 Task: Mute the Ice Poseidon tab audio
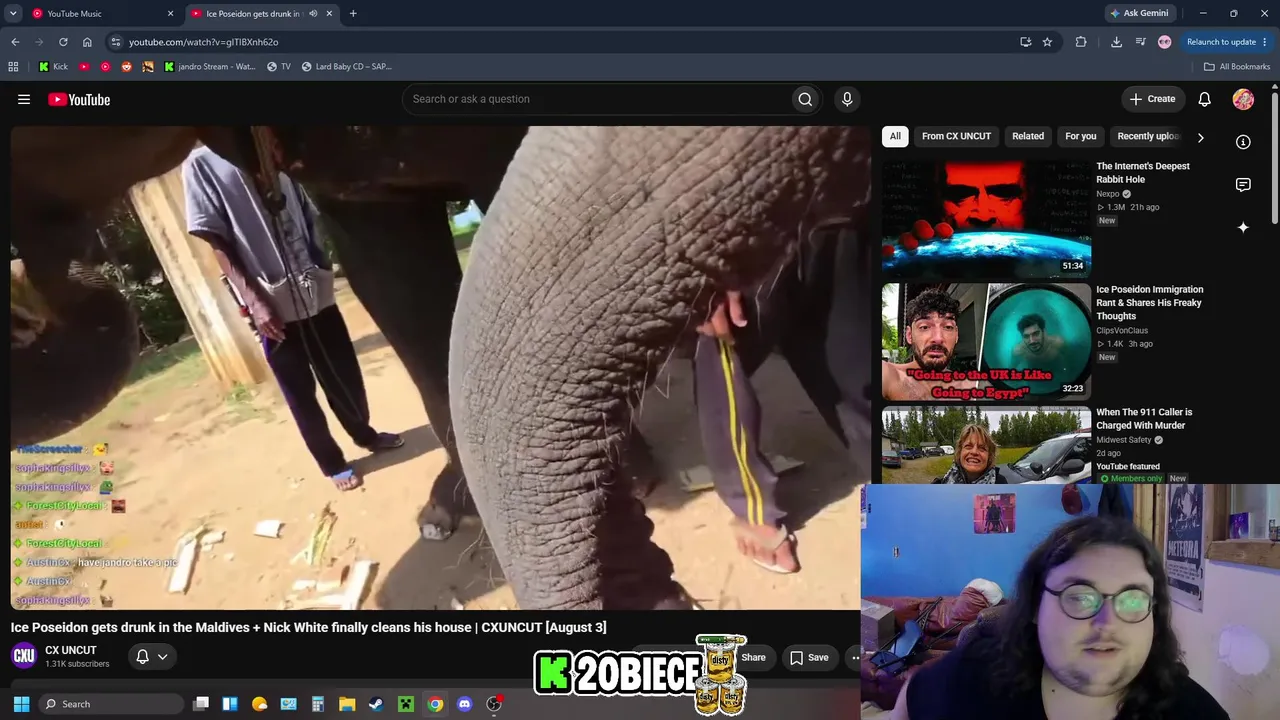[313, 14]
